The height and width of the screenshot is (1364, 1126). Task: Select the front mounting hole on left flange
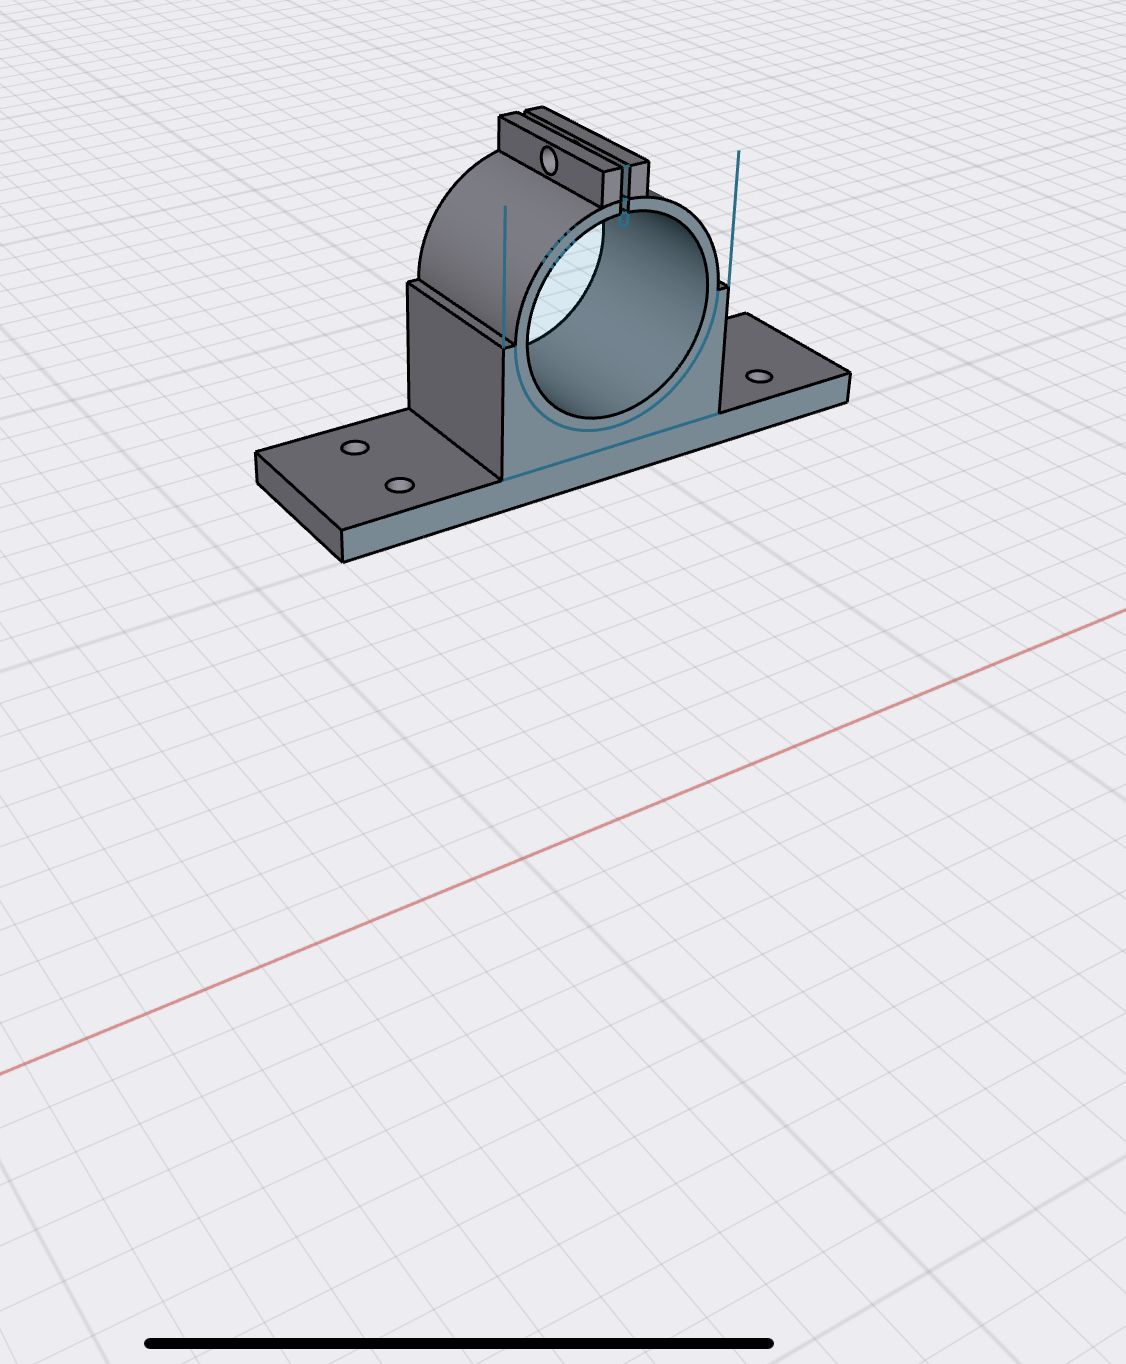[x=400, y=485]
